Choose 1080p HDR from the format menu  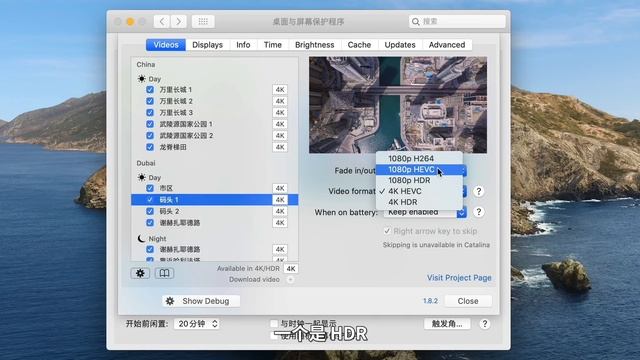(419, 180)
